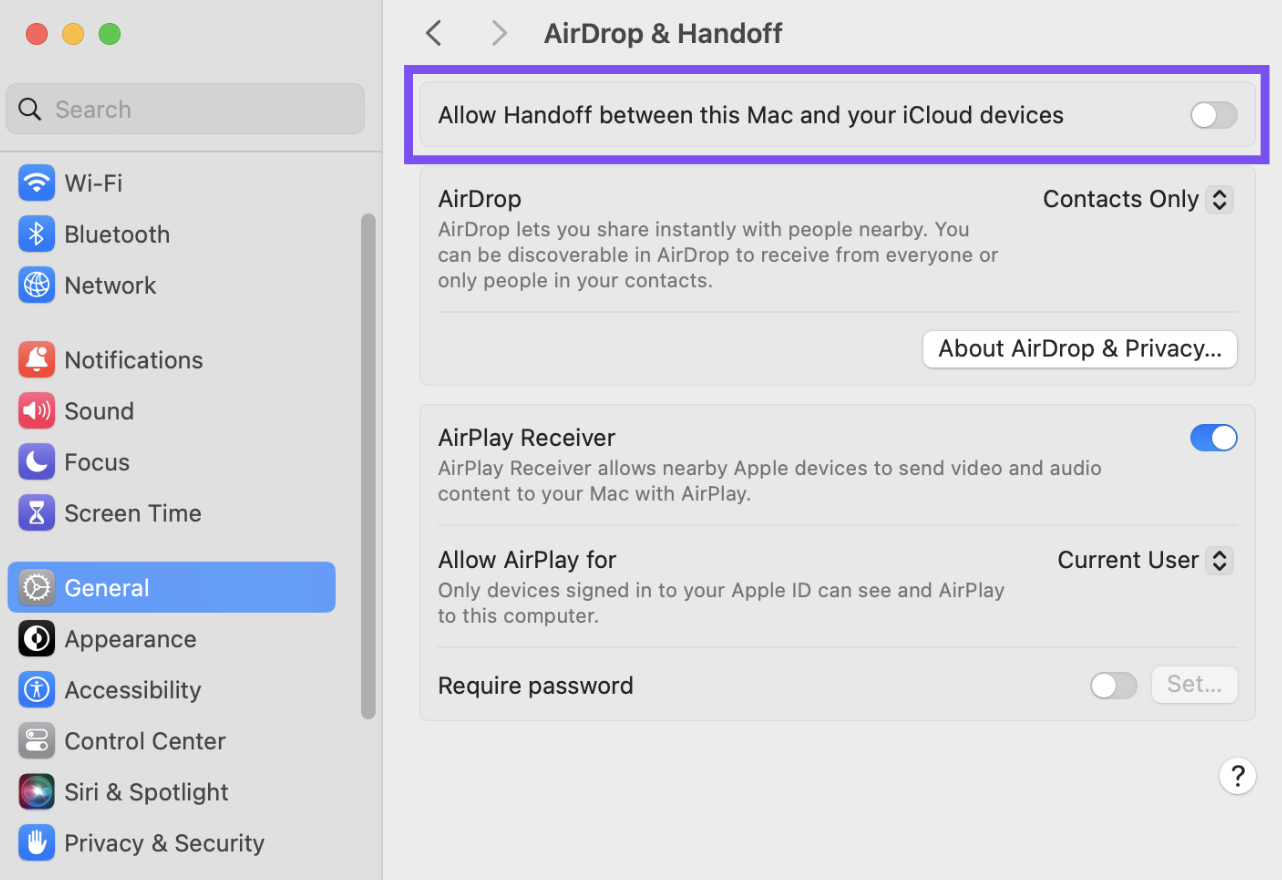The image size is (1282, 880).
Task: Click the Siri & Spotlight icon
Action: pos(37,792)
